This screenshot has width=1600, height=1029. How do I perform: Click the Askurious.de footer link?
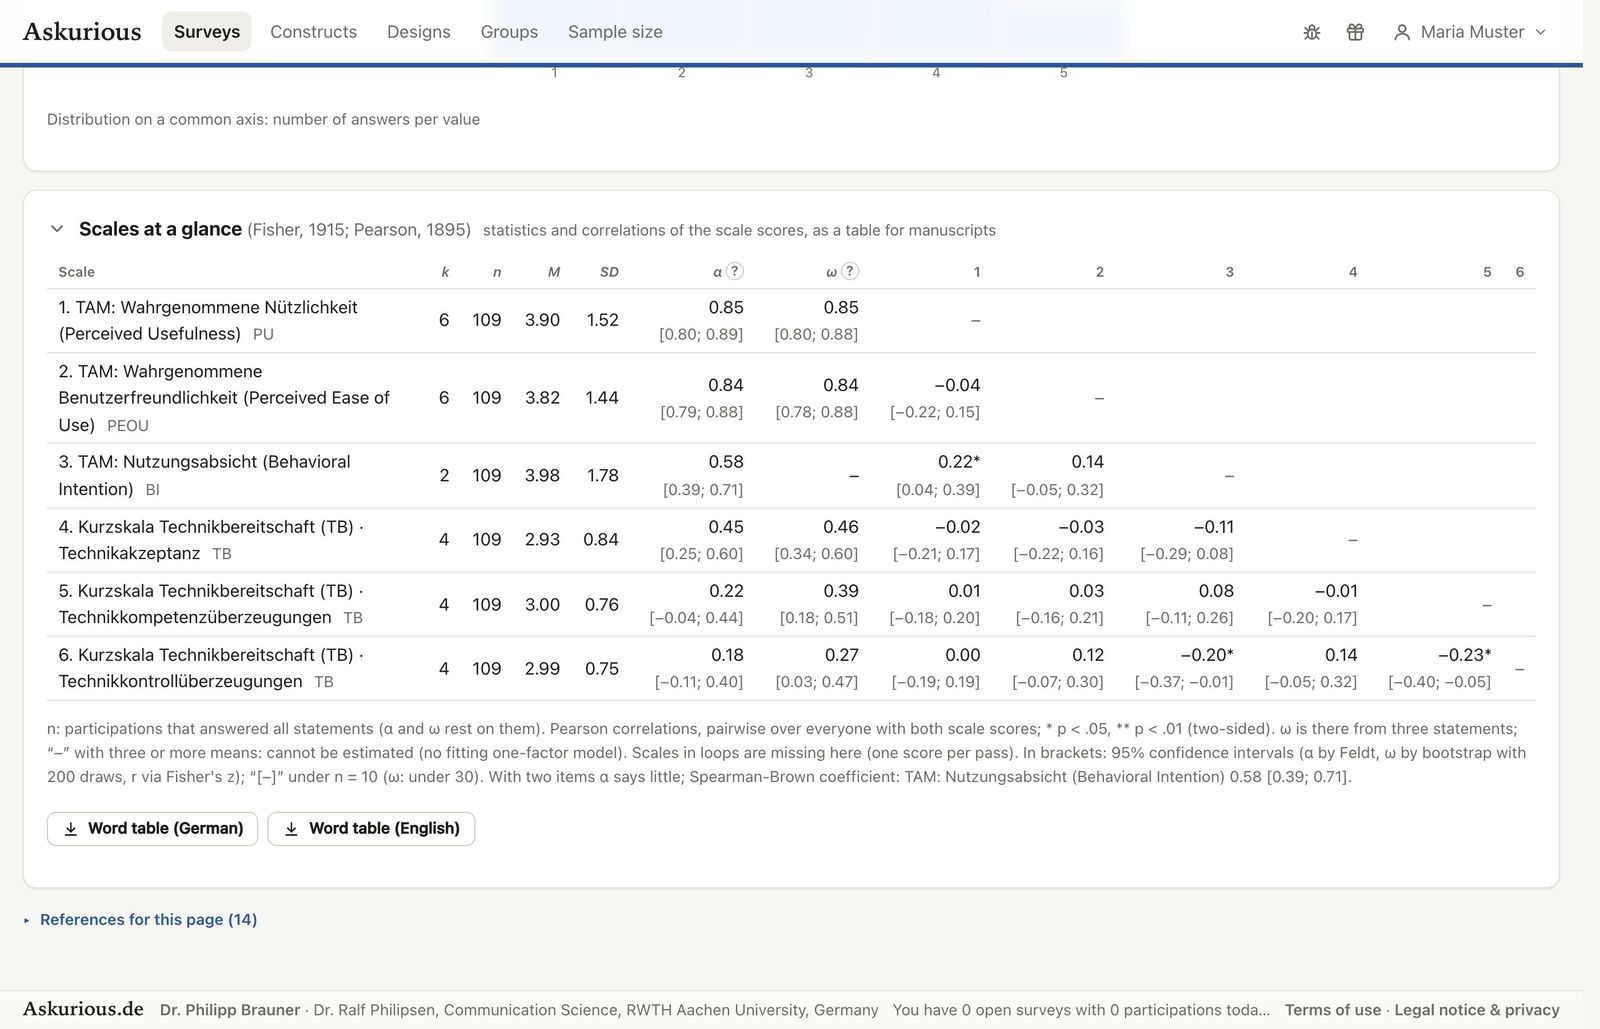click(x=83, y=1009)
